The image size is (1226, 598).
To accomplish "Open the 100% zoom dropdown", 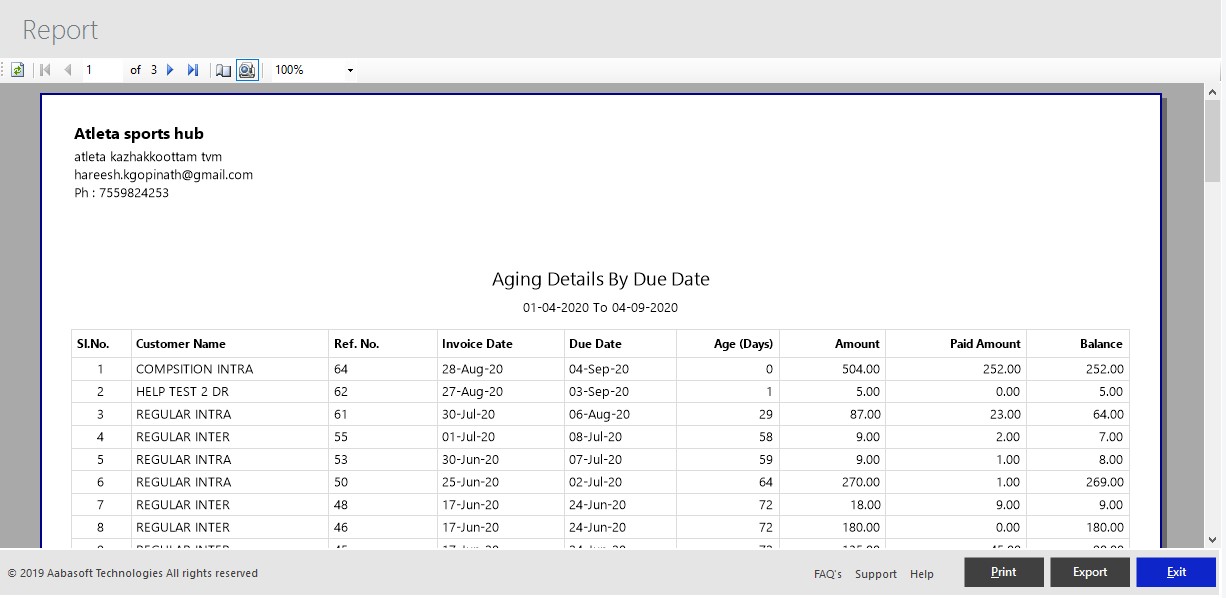I will (x=350, y=70).
